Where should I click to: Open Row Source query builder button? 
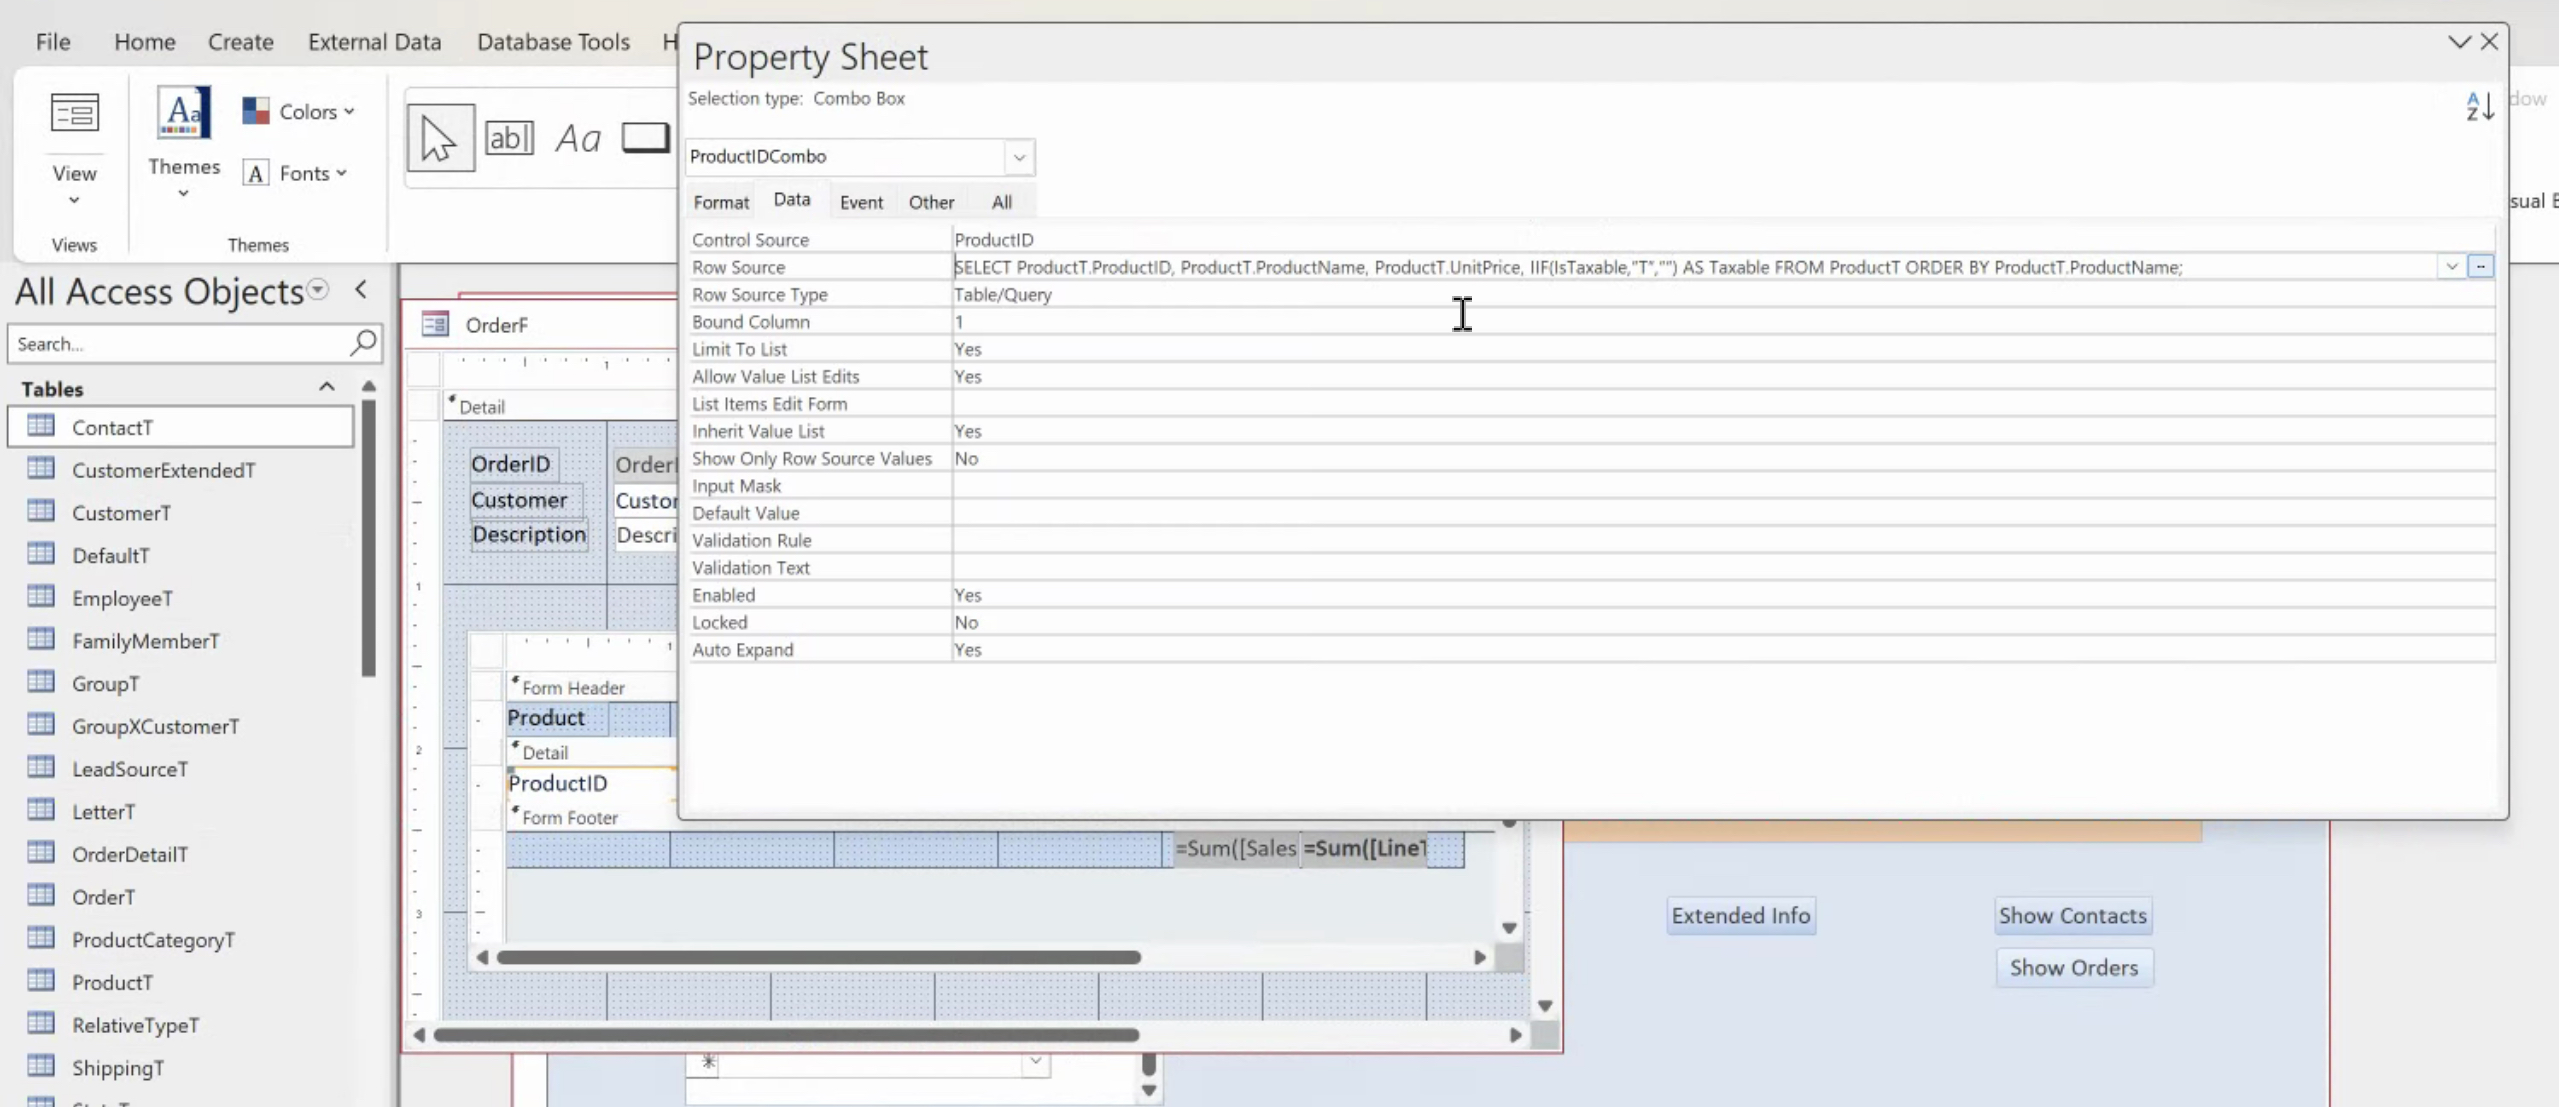[2480, 267]
